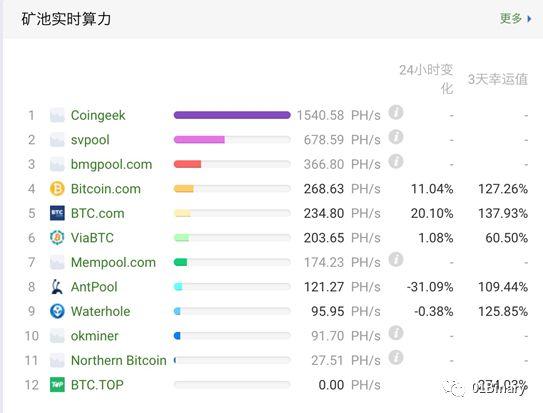Open the Northern Bitcoin pool link
Viewport: 543px width, 413px height.
pyautogui.click(x=118, y=361)
